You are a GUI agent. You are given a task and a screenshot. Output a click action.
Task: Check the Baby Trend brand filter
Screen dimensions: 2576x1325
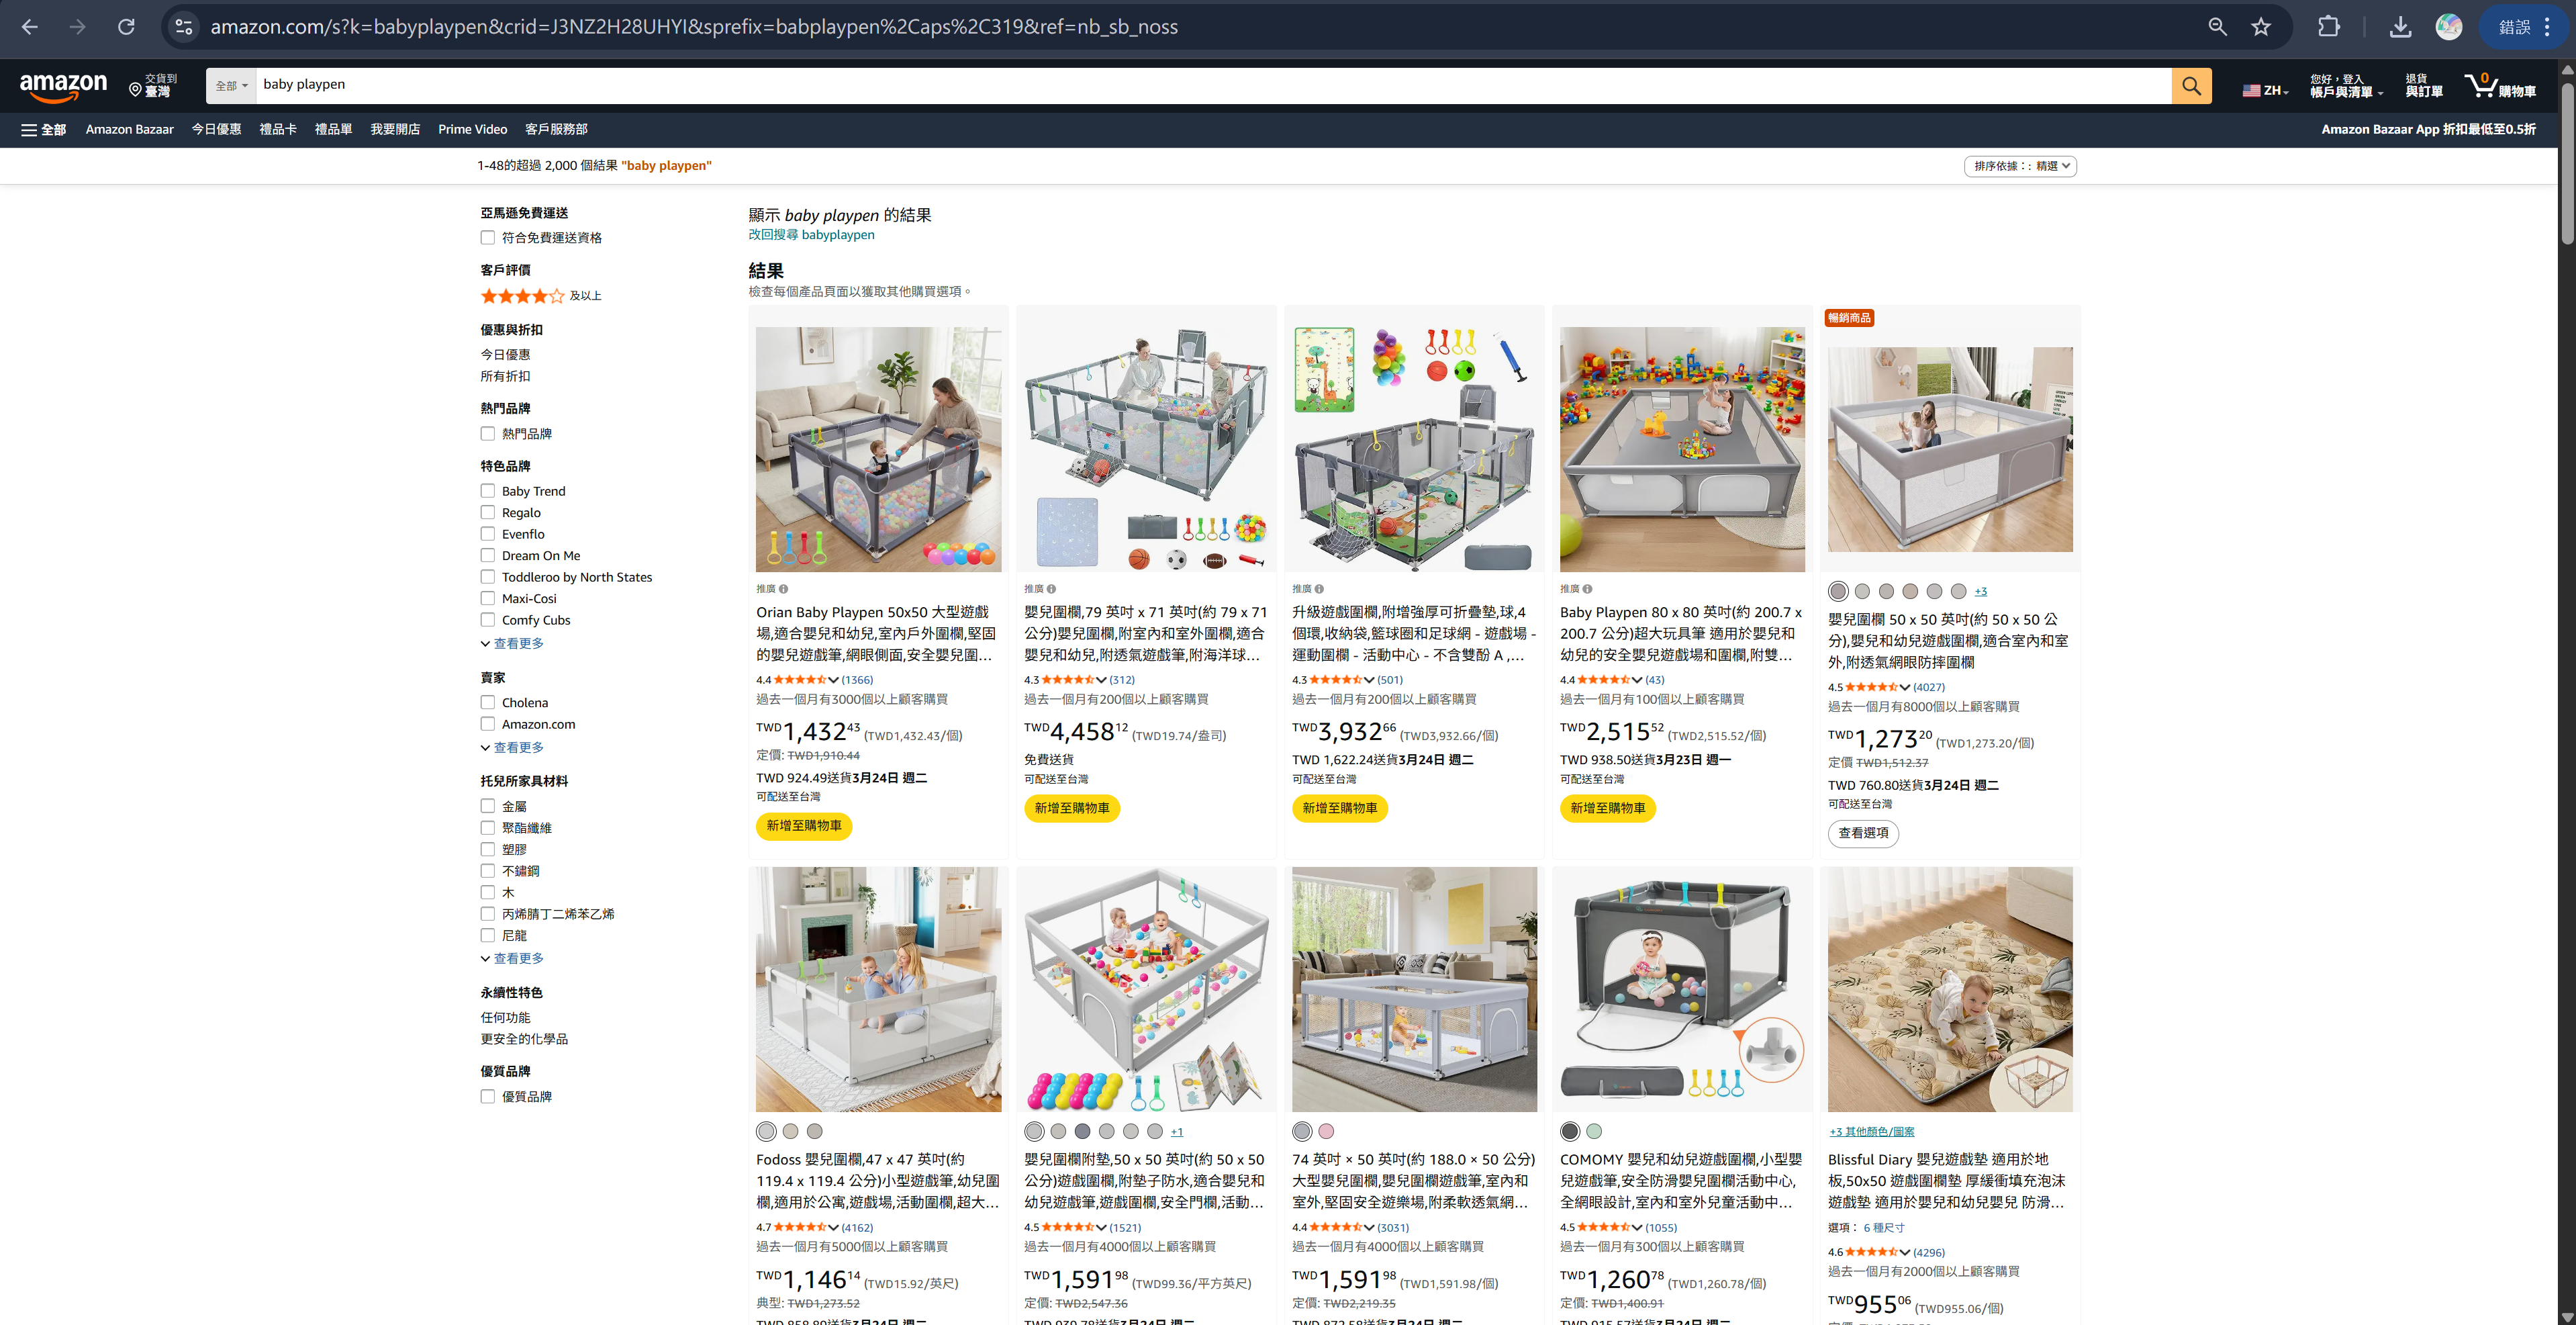[x=488, y=491]
